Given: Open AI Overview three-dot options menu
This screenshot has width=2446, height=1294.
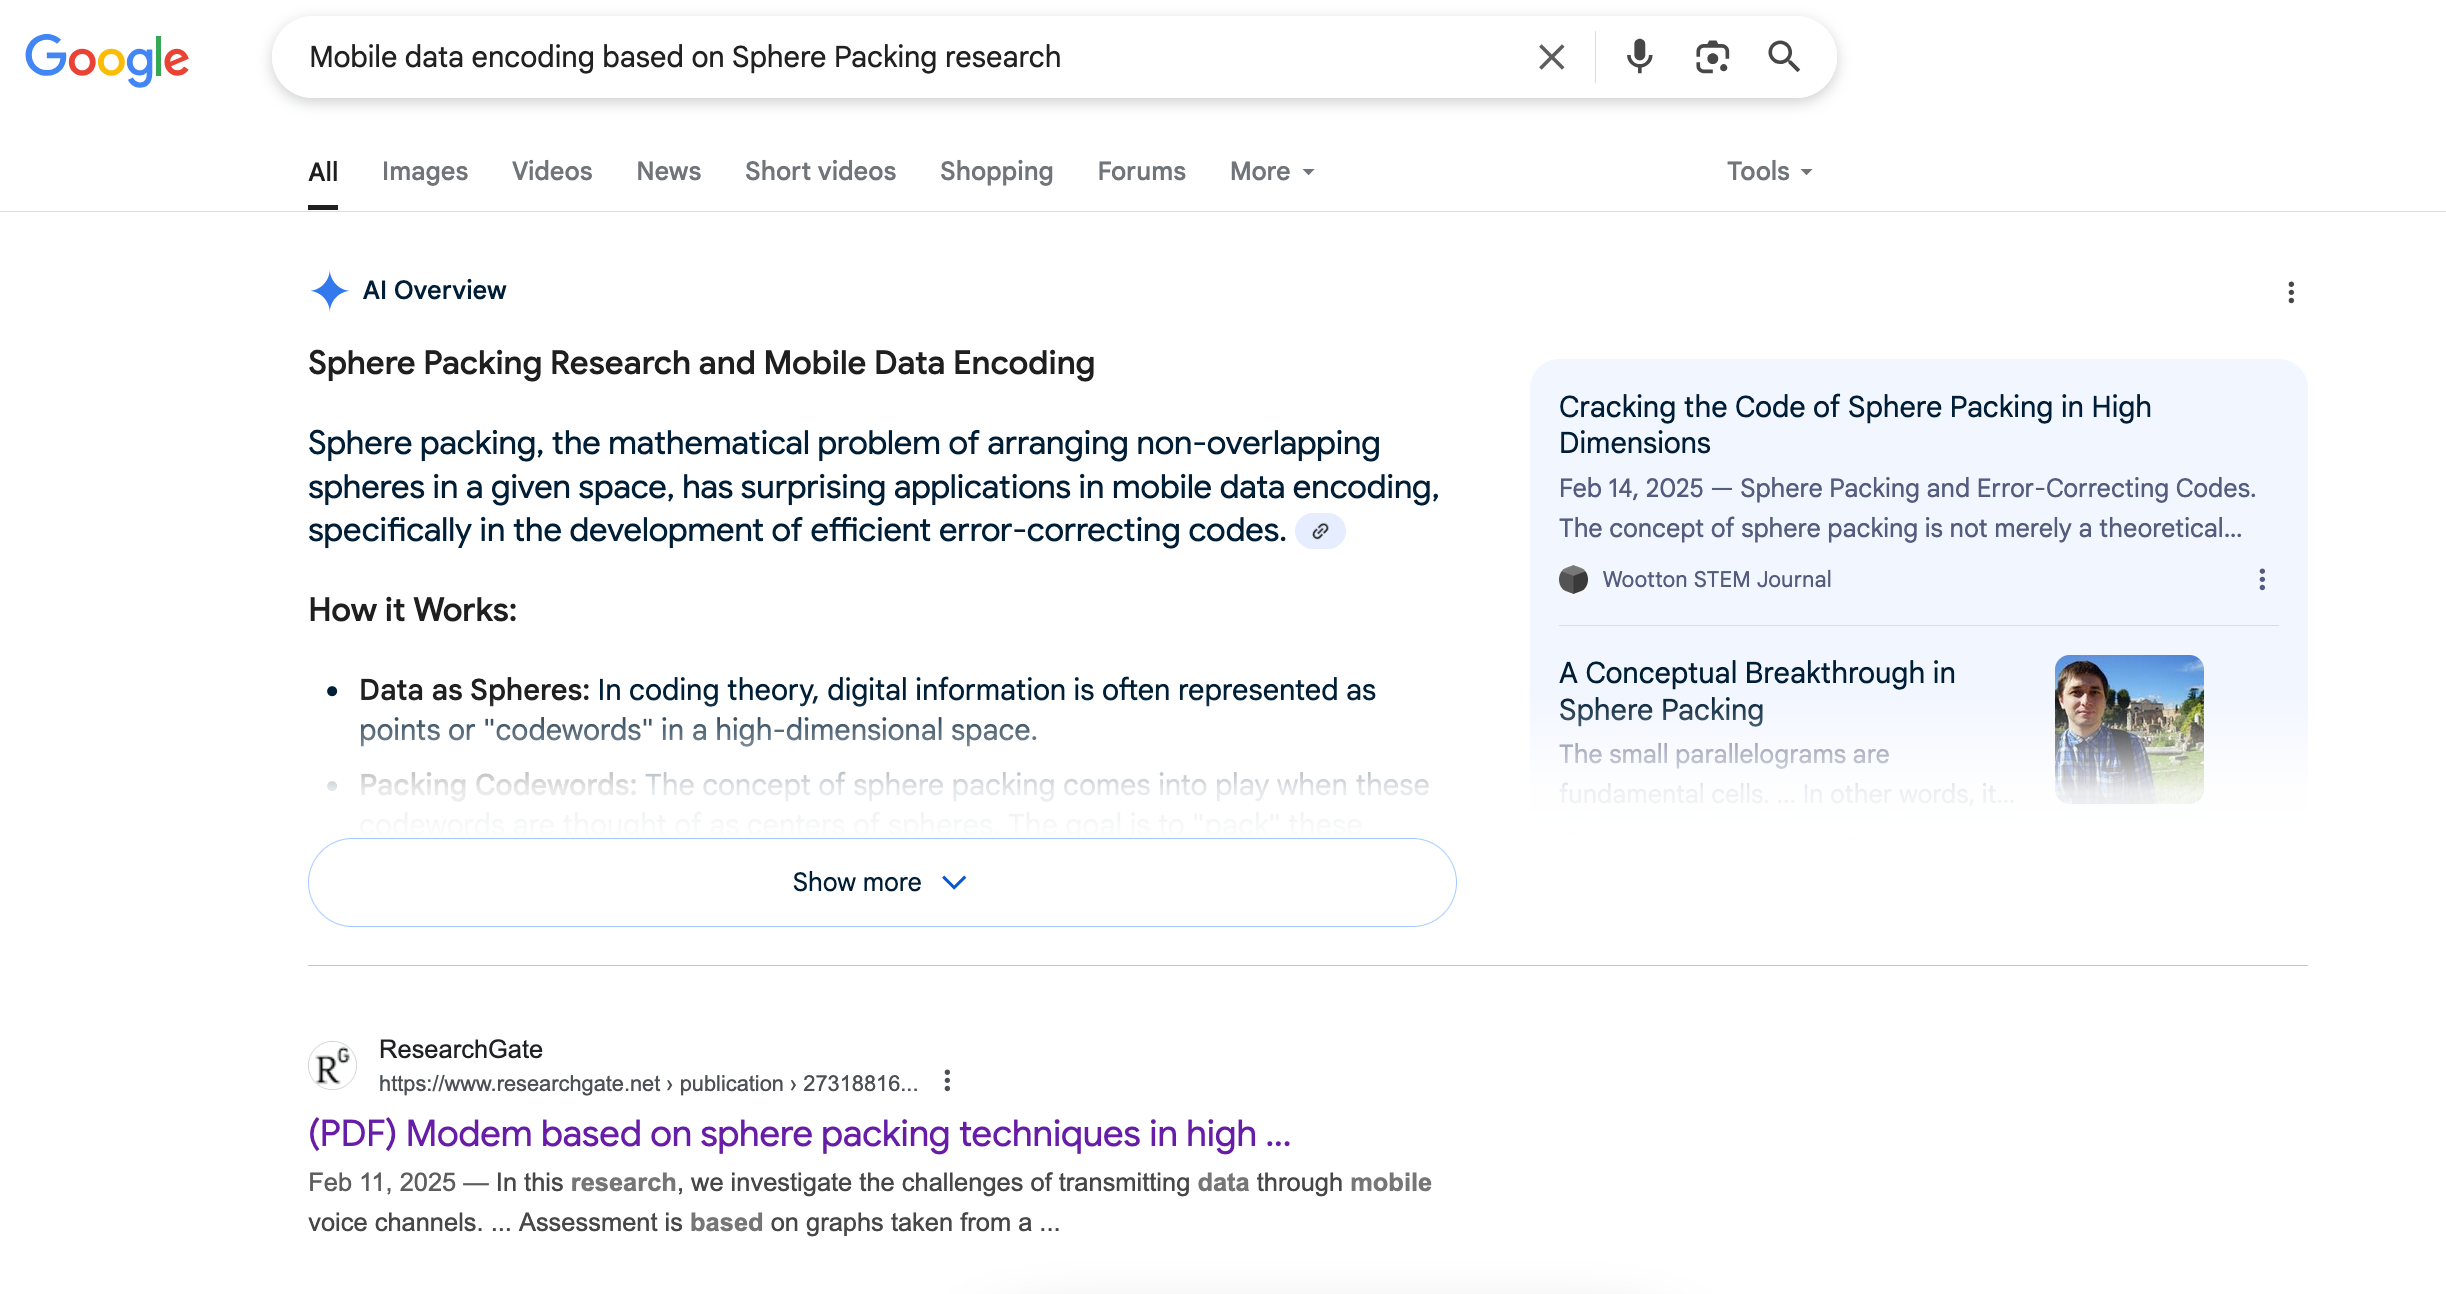Looking at the screenshot, I should (2291, 292).
